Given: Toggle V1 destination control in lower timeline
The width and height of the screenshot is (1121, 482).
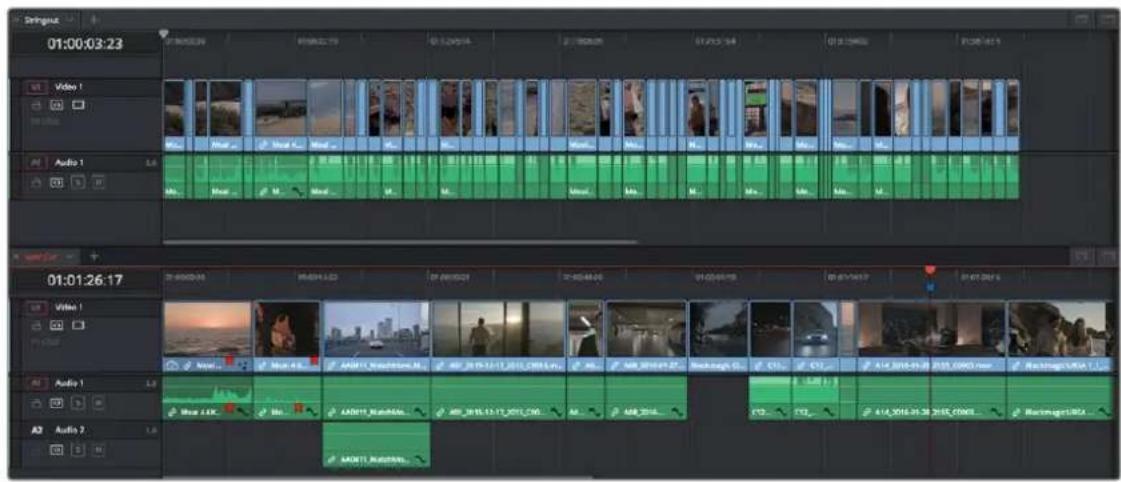Looking at the screenshot, I should pyautogui.click(x=36, y=306).
